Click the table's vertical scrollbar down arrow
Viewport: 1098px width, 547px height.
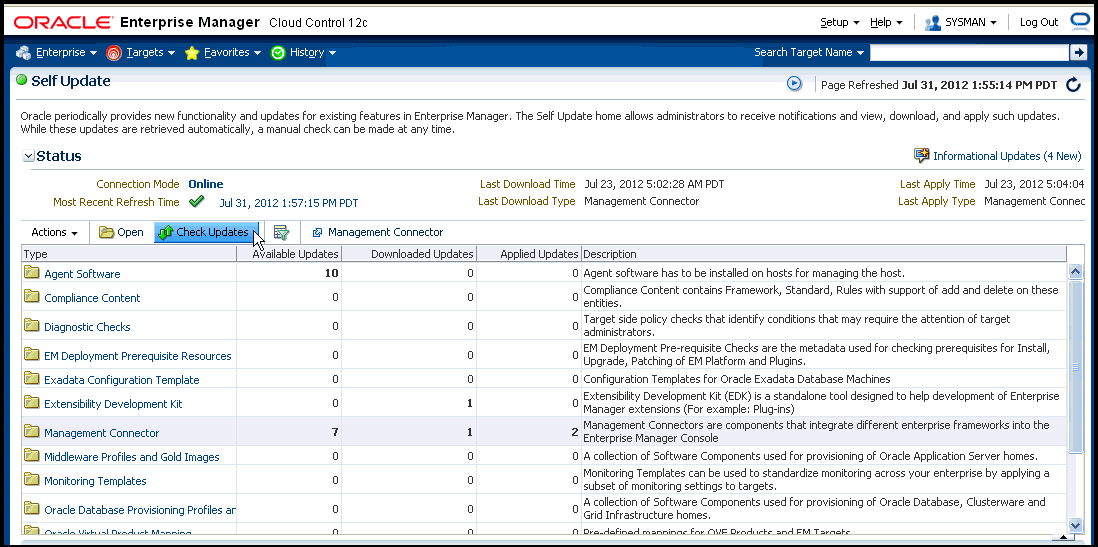[x=1076, y=525]
